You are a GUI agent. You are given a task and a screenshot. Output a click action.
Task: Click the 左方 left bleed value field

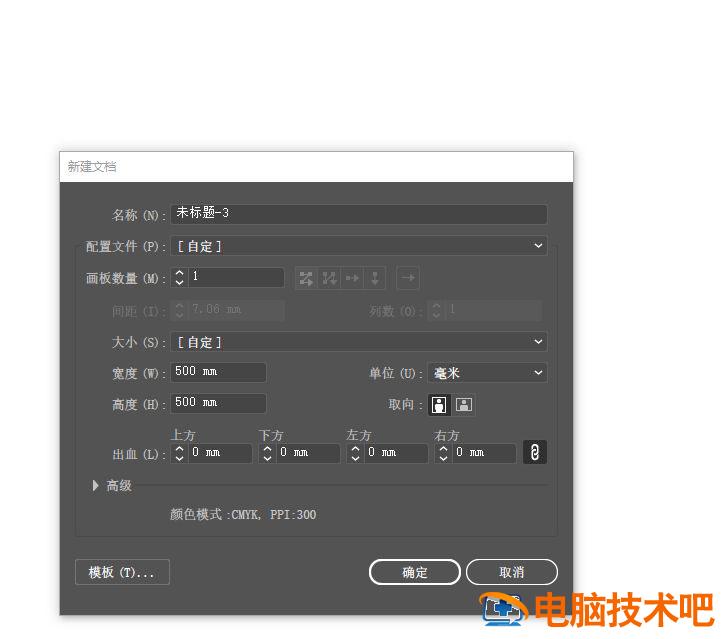(x=396, y=453)
